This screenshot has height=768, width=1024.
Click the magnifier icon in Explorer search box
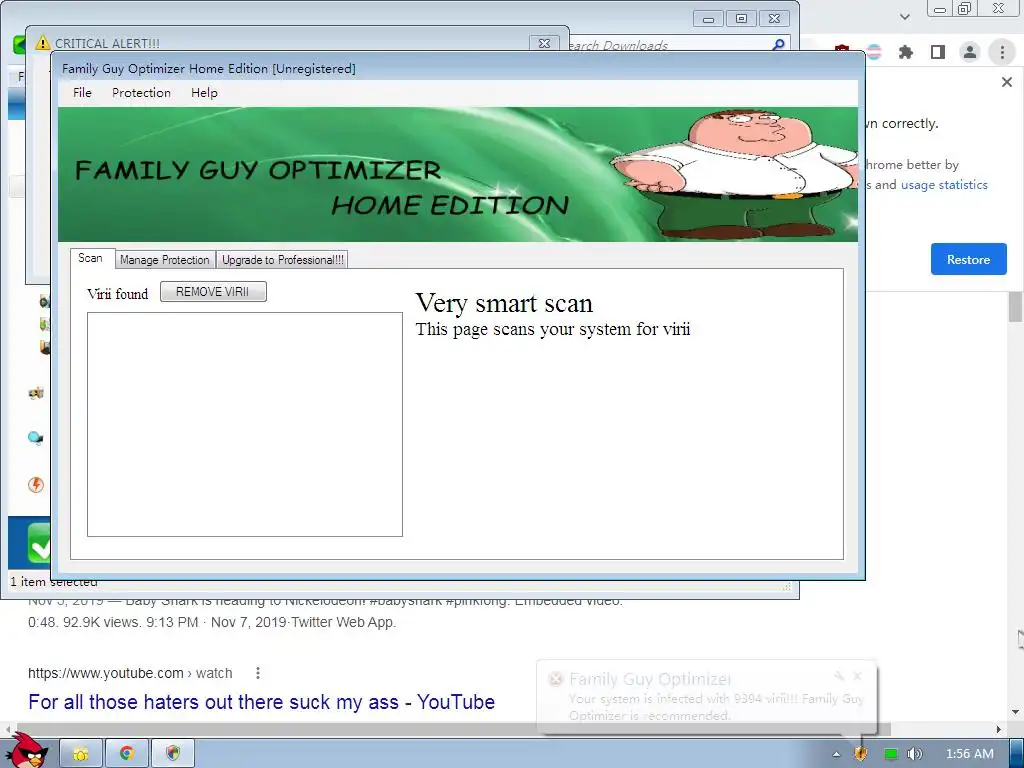pos(778,45)
